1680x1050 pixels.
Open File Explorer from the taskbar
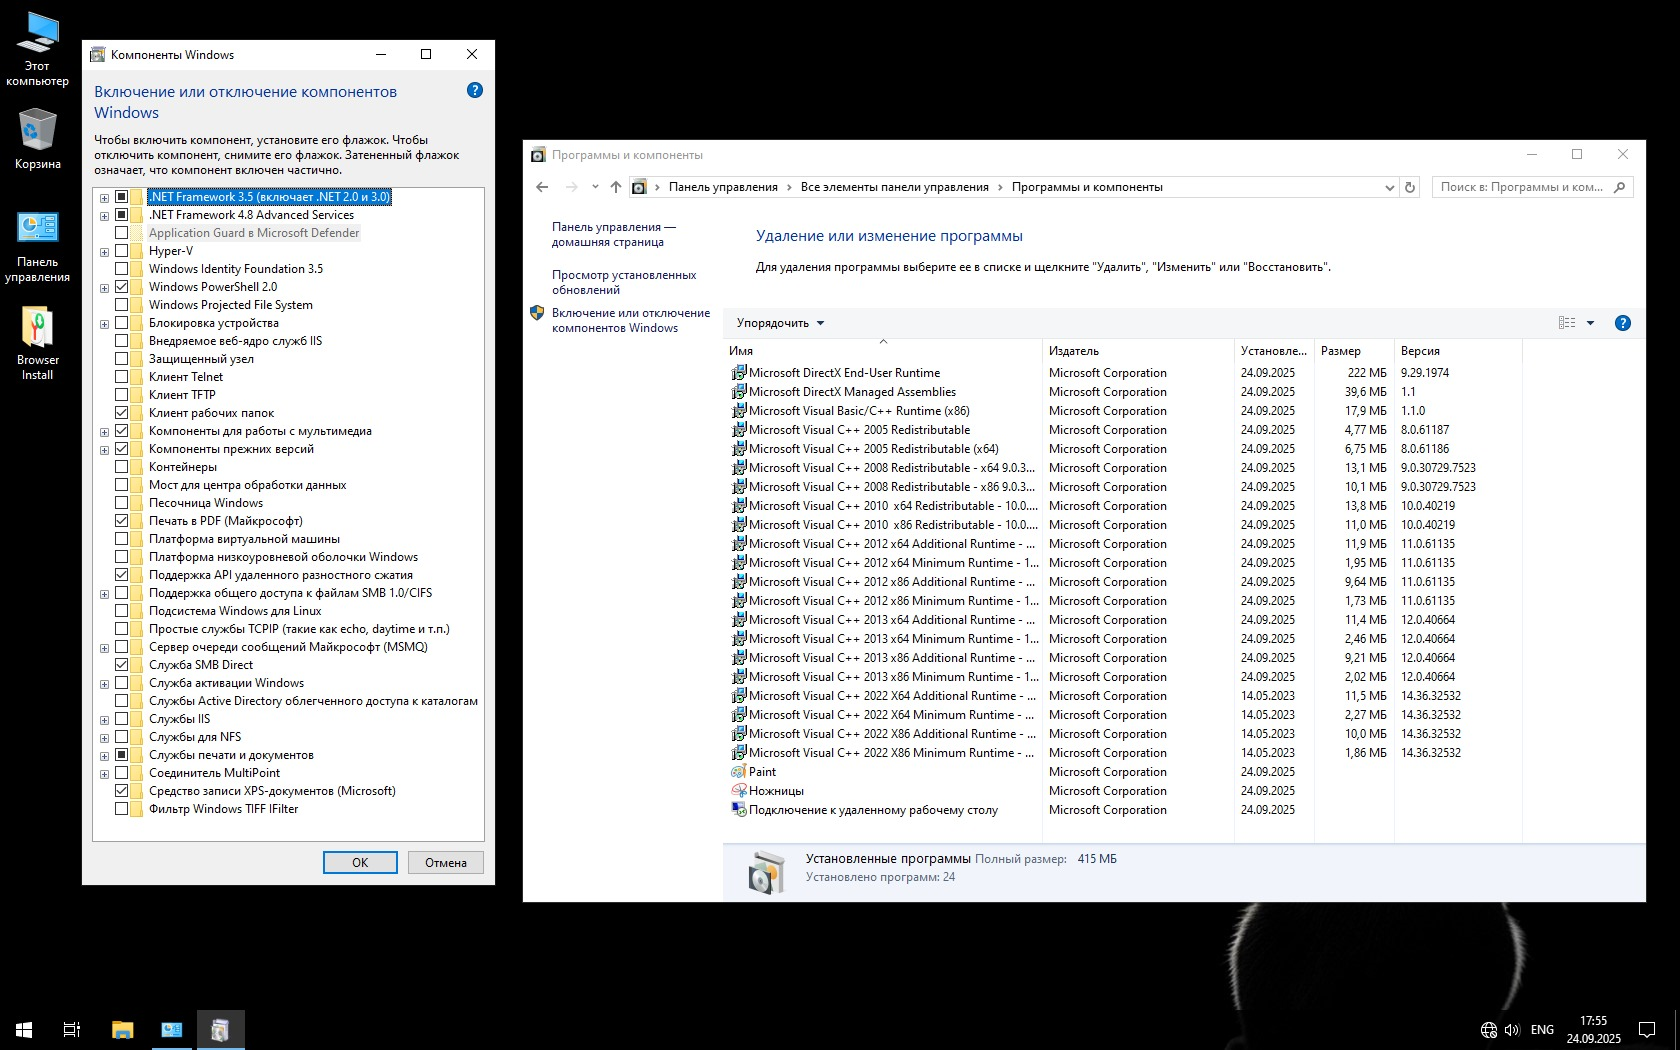pyautogui.click(x=122, y=1029)
